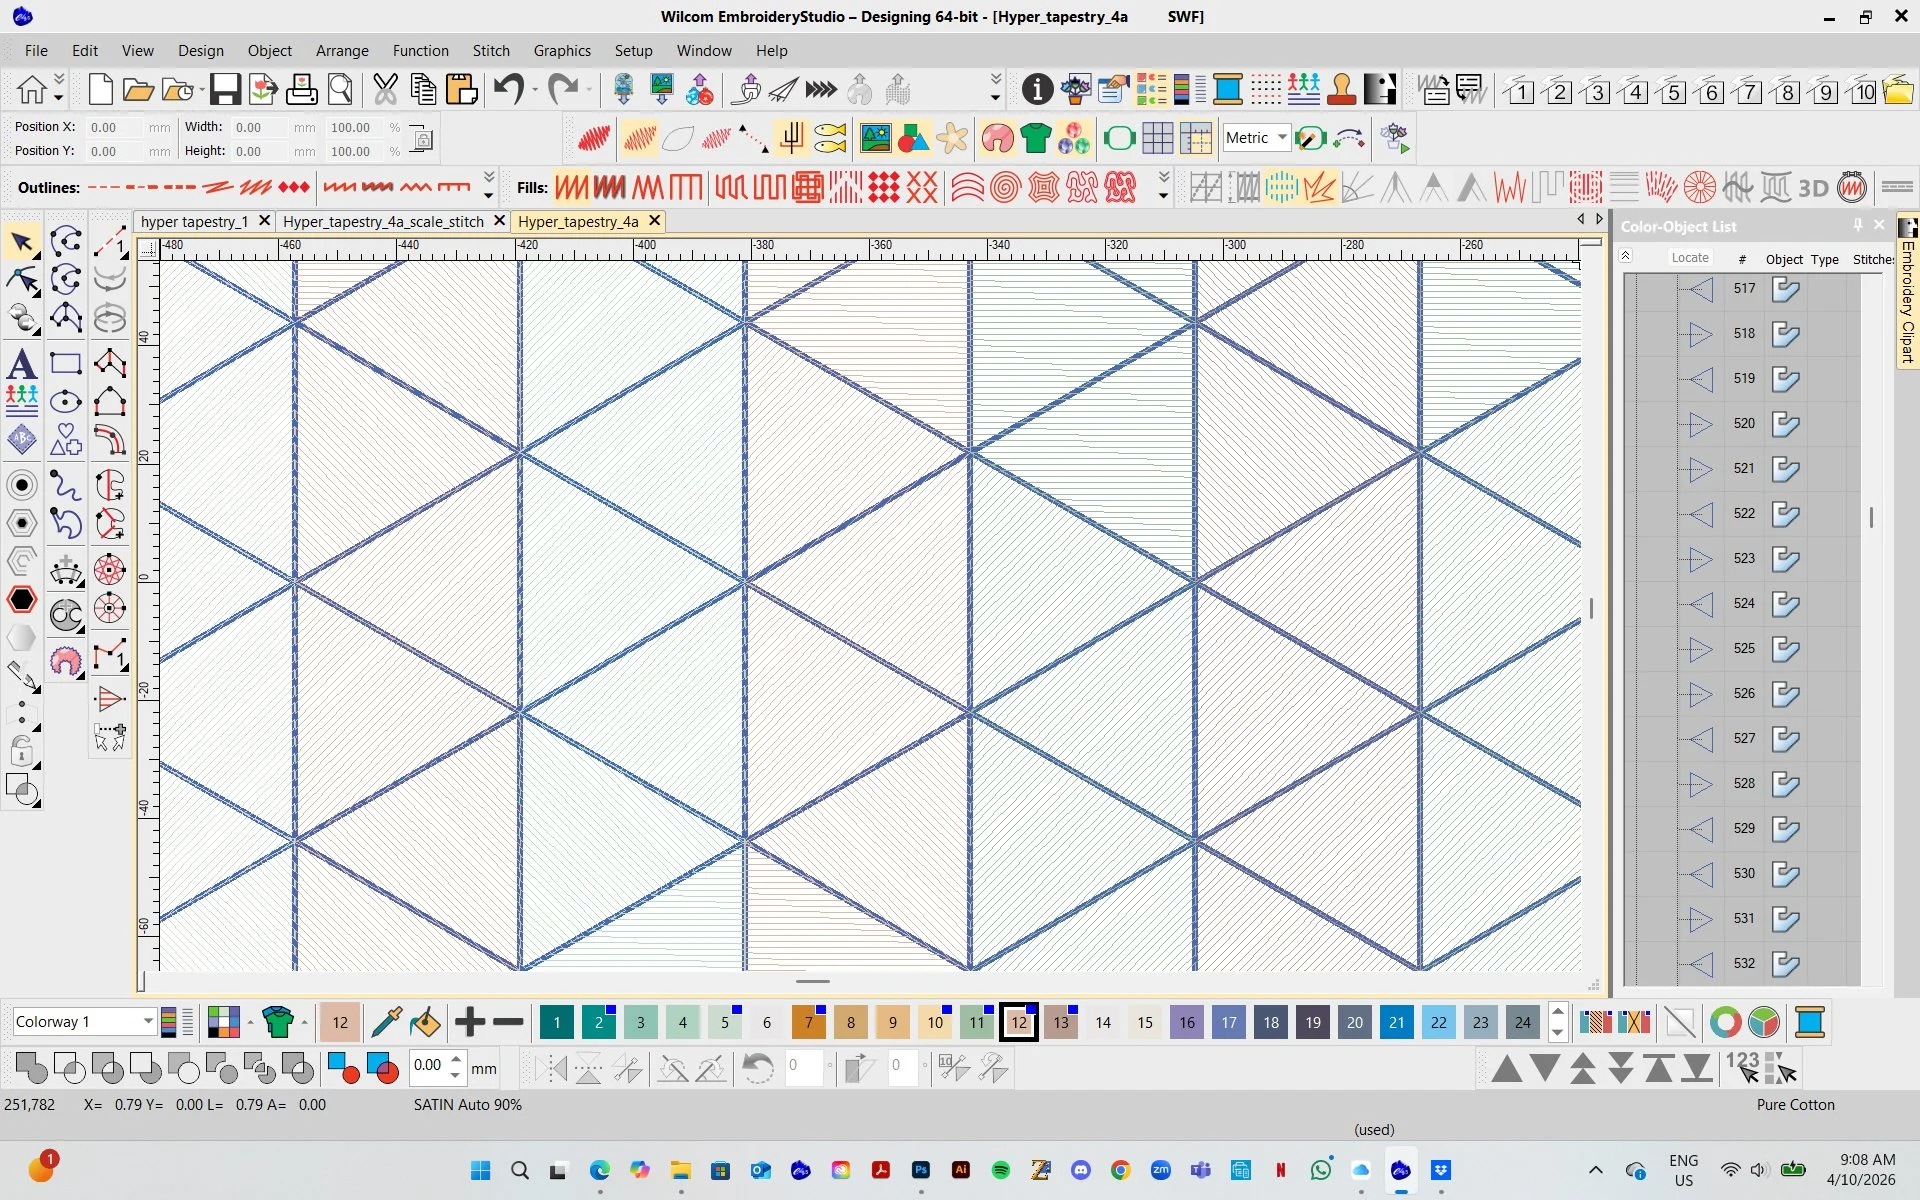Click the Cut scissors icon

point(385,90)
